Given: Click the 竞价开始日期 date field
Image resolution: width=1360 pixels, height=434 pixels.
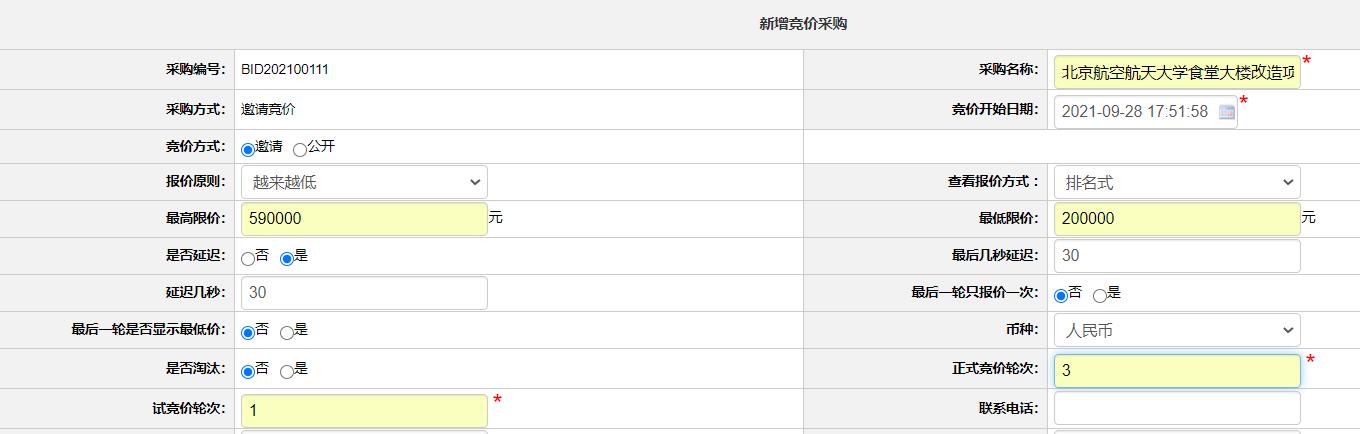Looking at the screenshot, I should (1145, 112).
